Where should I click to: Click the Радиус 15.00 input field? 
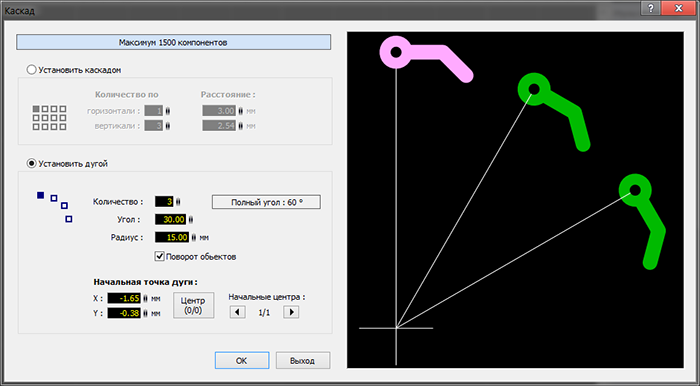(172, 237)
